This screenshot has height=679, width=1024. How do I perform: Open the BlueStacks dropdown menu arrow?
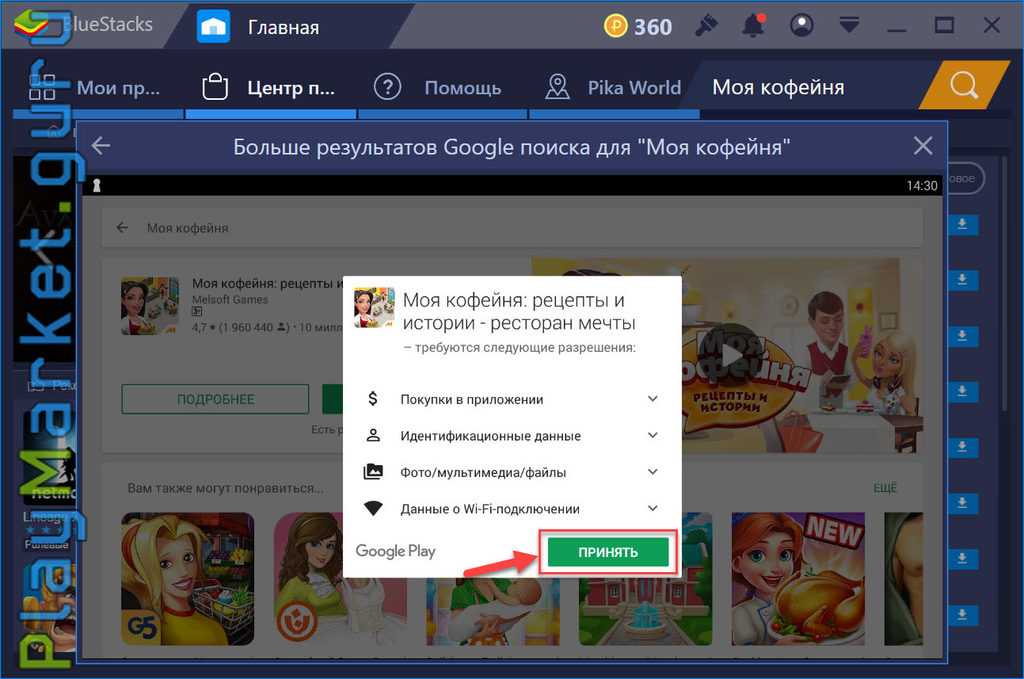(x=849, y=26)
